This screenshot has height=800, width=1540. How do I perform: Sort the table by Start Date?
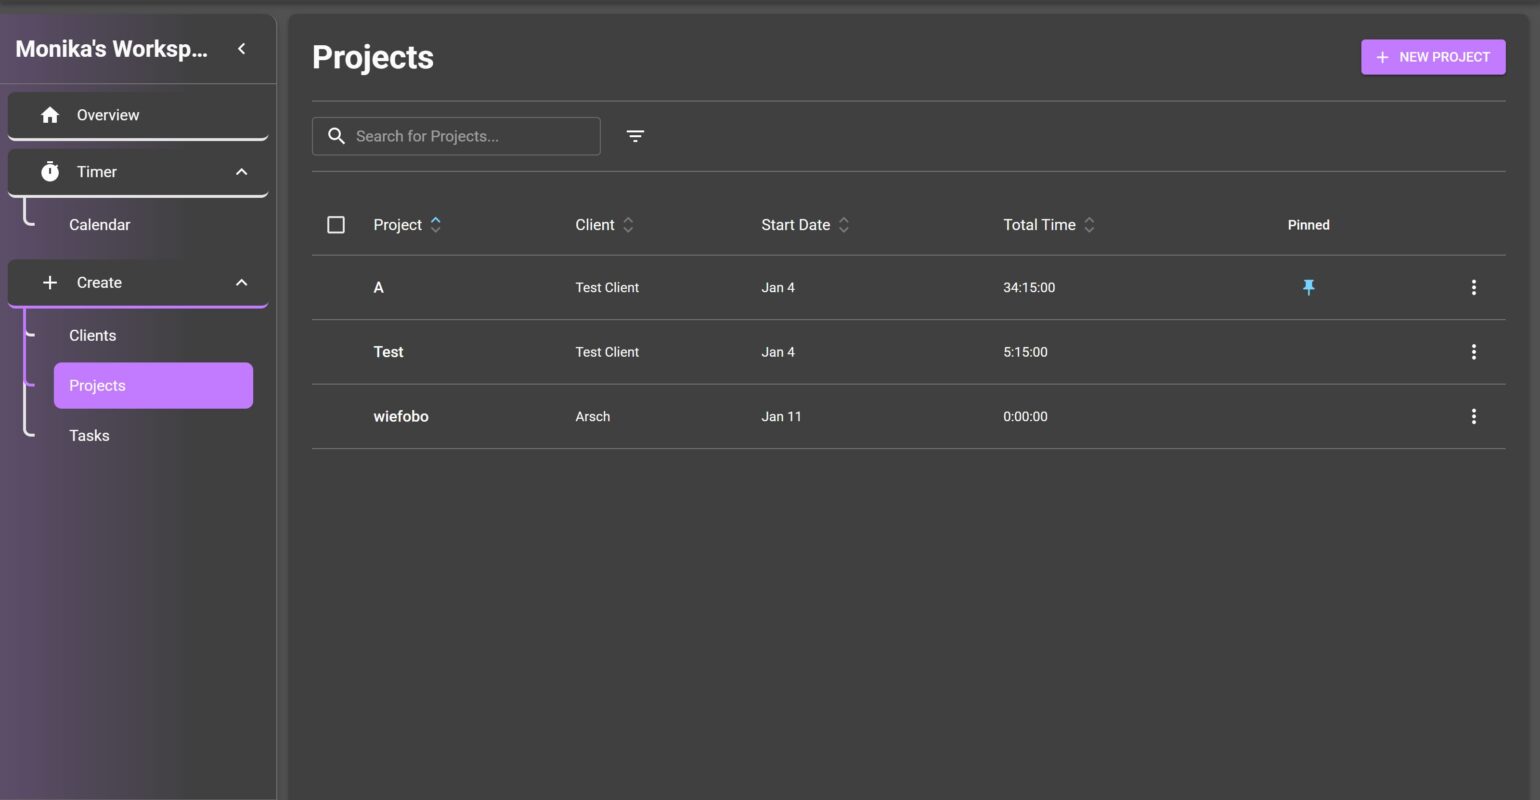tap(843, 225)
